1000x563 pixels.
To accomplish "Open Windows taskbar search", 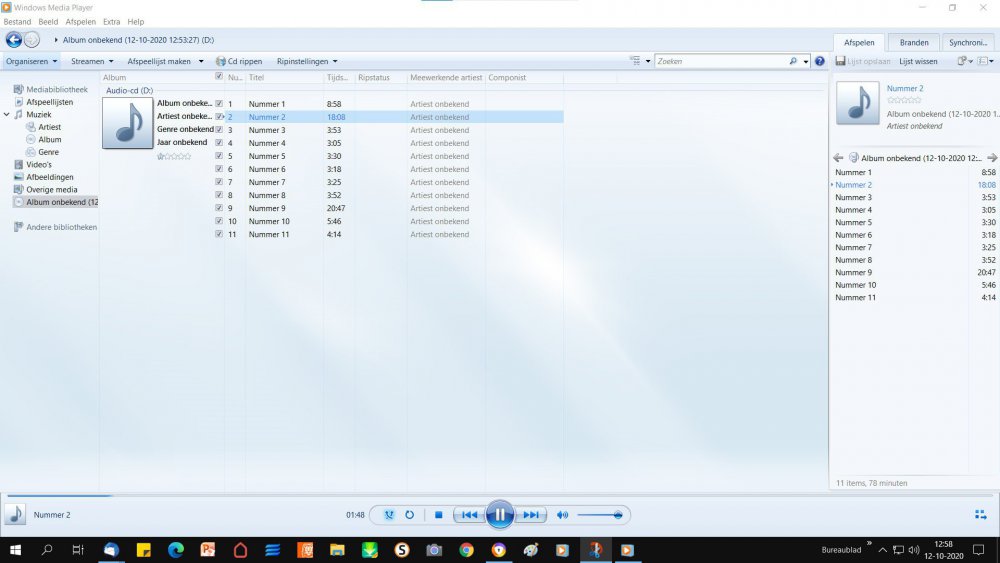I will pyautogui.click(x=47, y=550).
